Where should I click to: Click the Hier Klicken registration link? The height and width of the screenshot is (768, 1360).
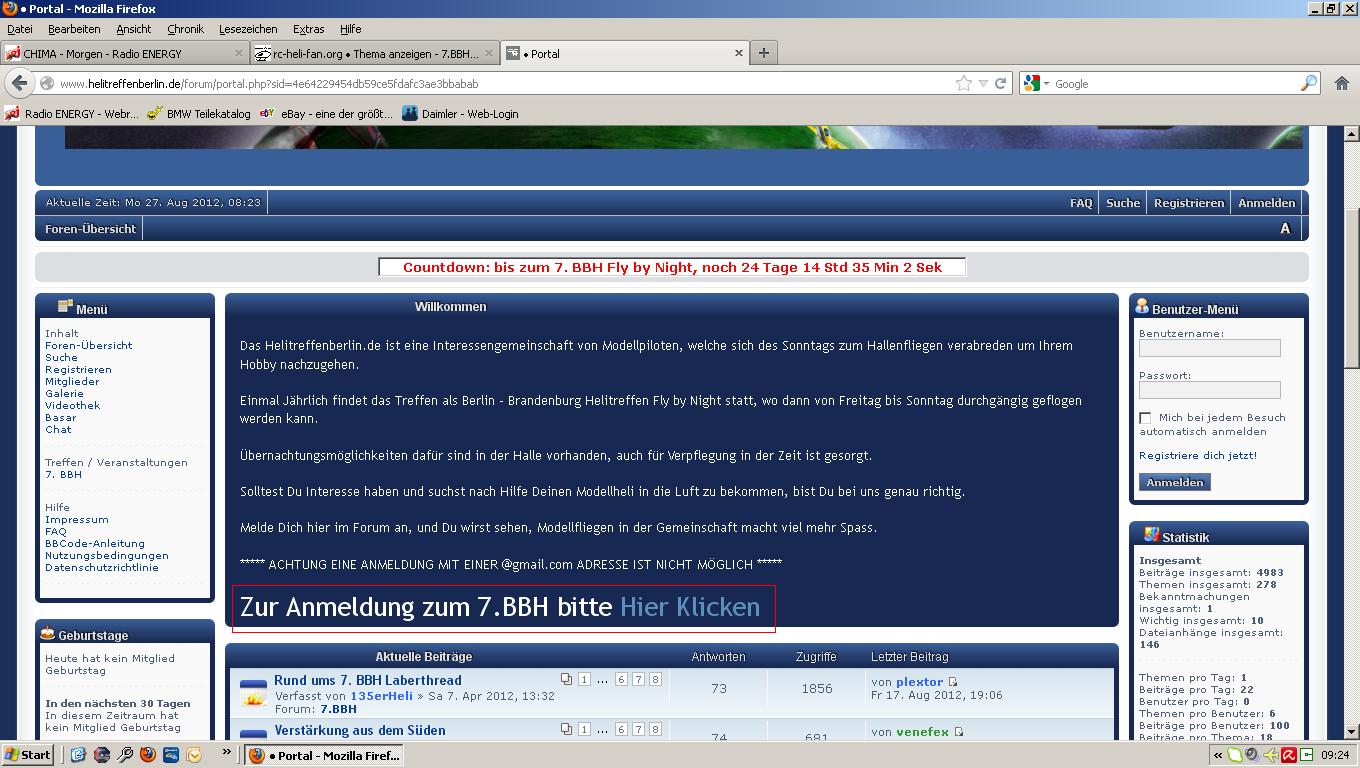pos(691,607)
